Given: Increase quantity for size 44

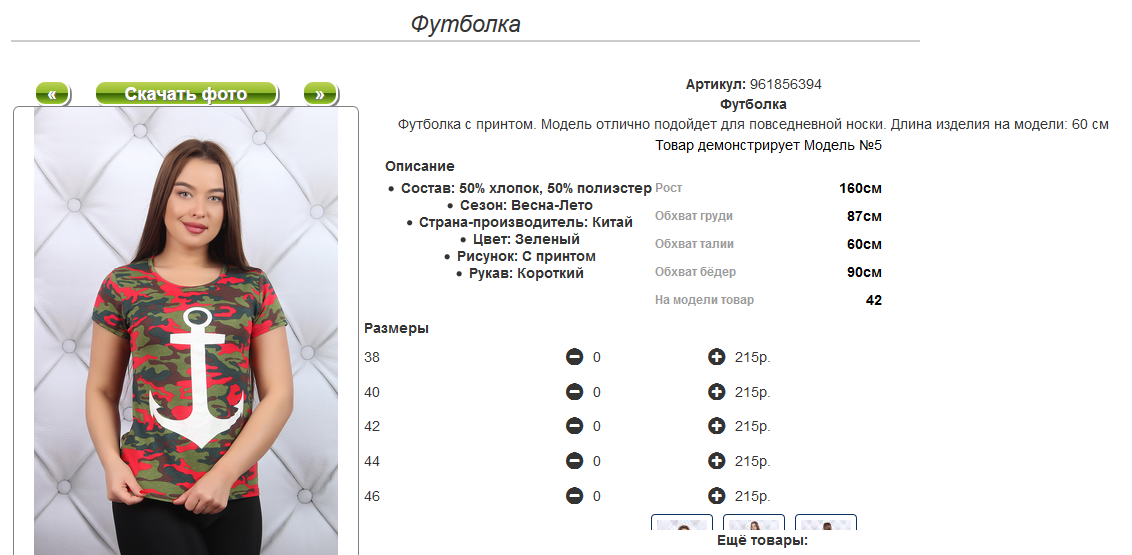Looking at the screenshot, I should click(x=716, y=460).
